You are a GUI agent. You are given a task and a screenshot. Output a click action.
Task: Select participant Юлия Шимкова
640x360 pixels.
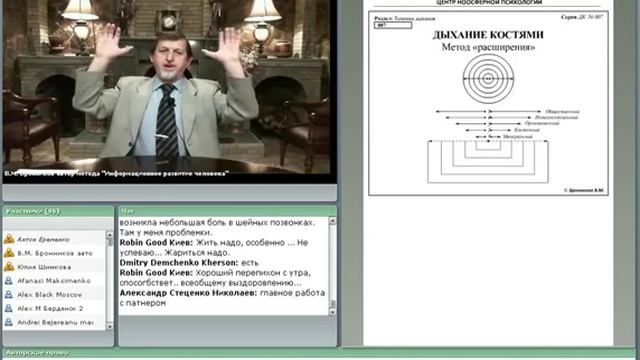point(54,267)
